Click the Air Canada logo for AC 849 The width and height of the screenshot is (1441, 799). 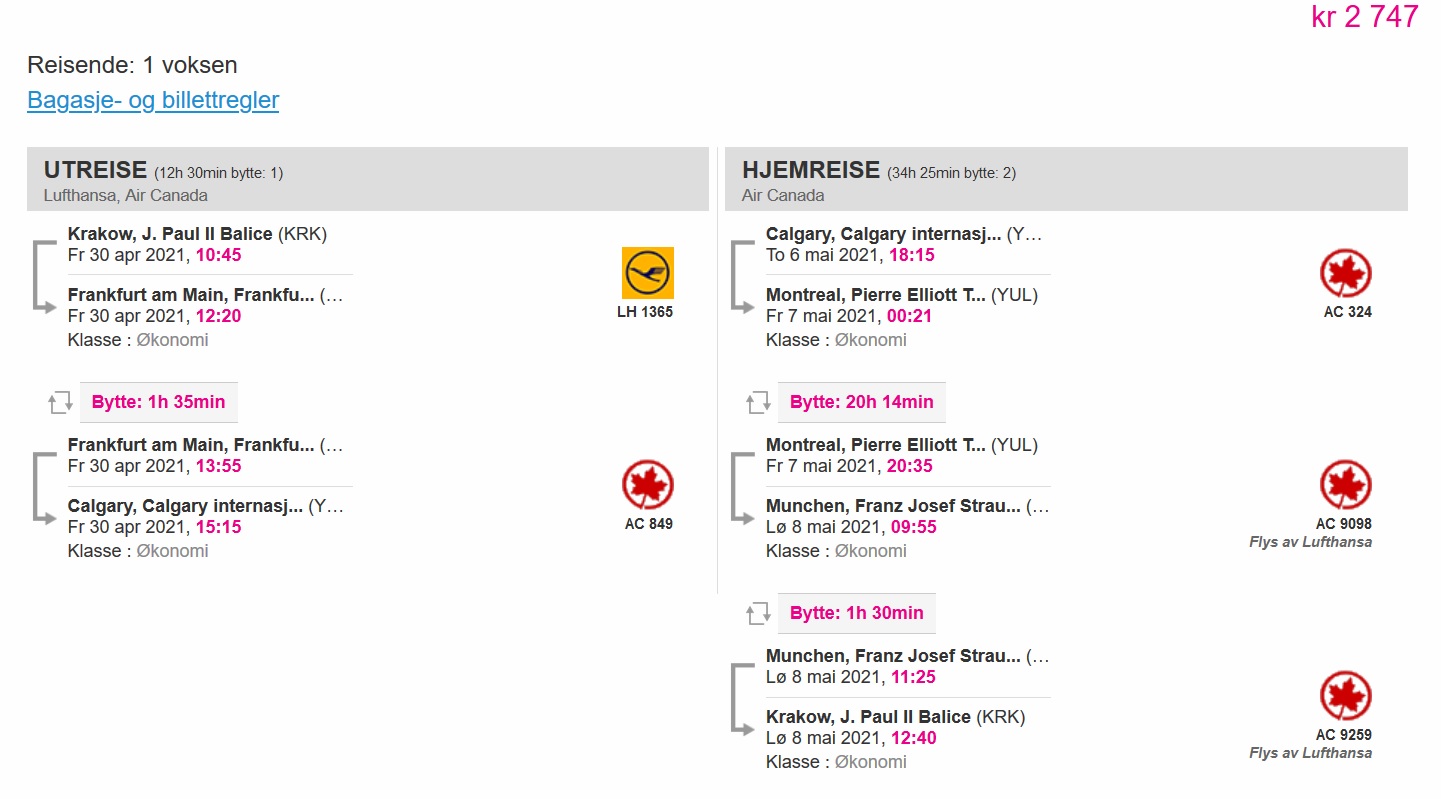pyautogui.click(x=648, y=485)
